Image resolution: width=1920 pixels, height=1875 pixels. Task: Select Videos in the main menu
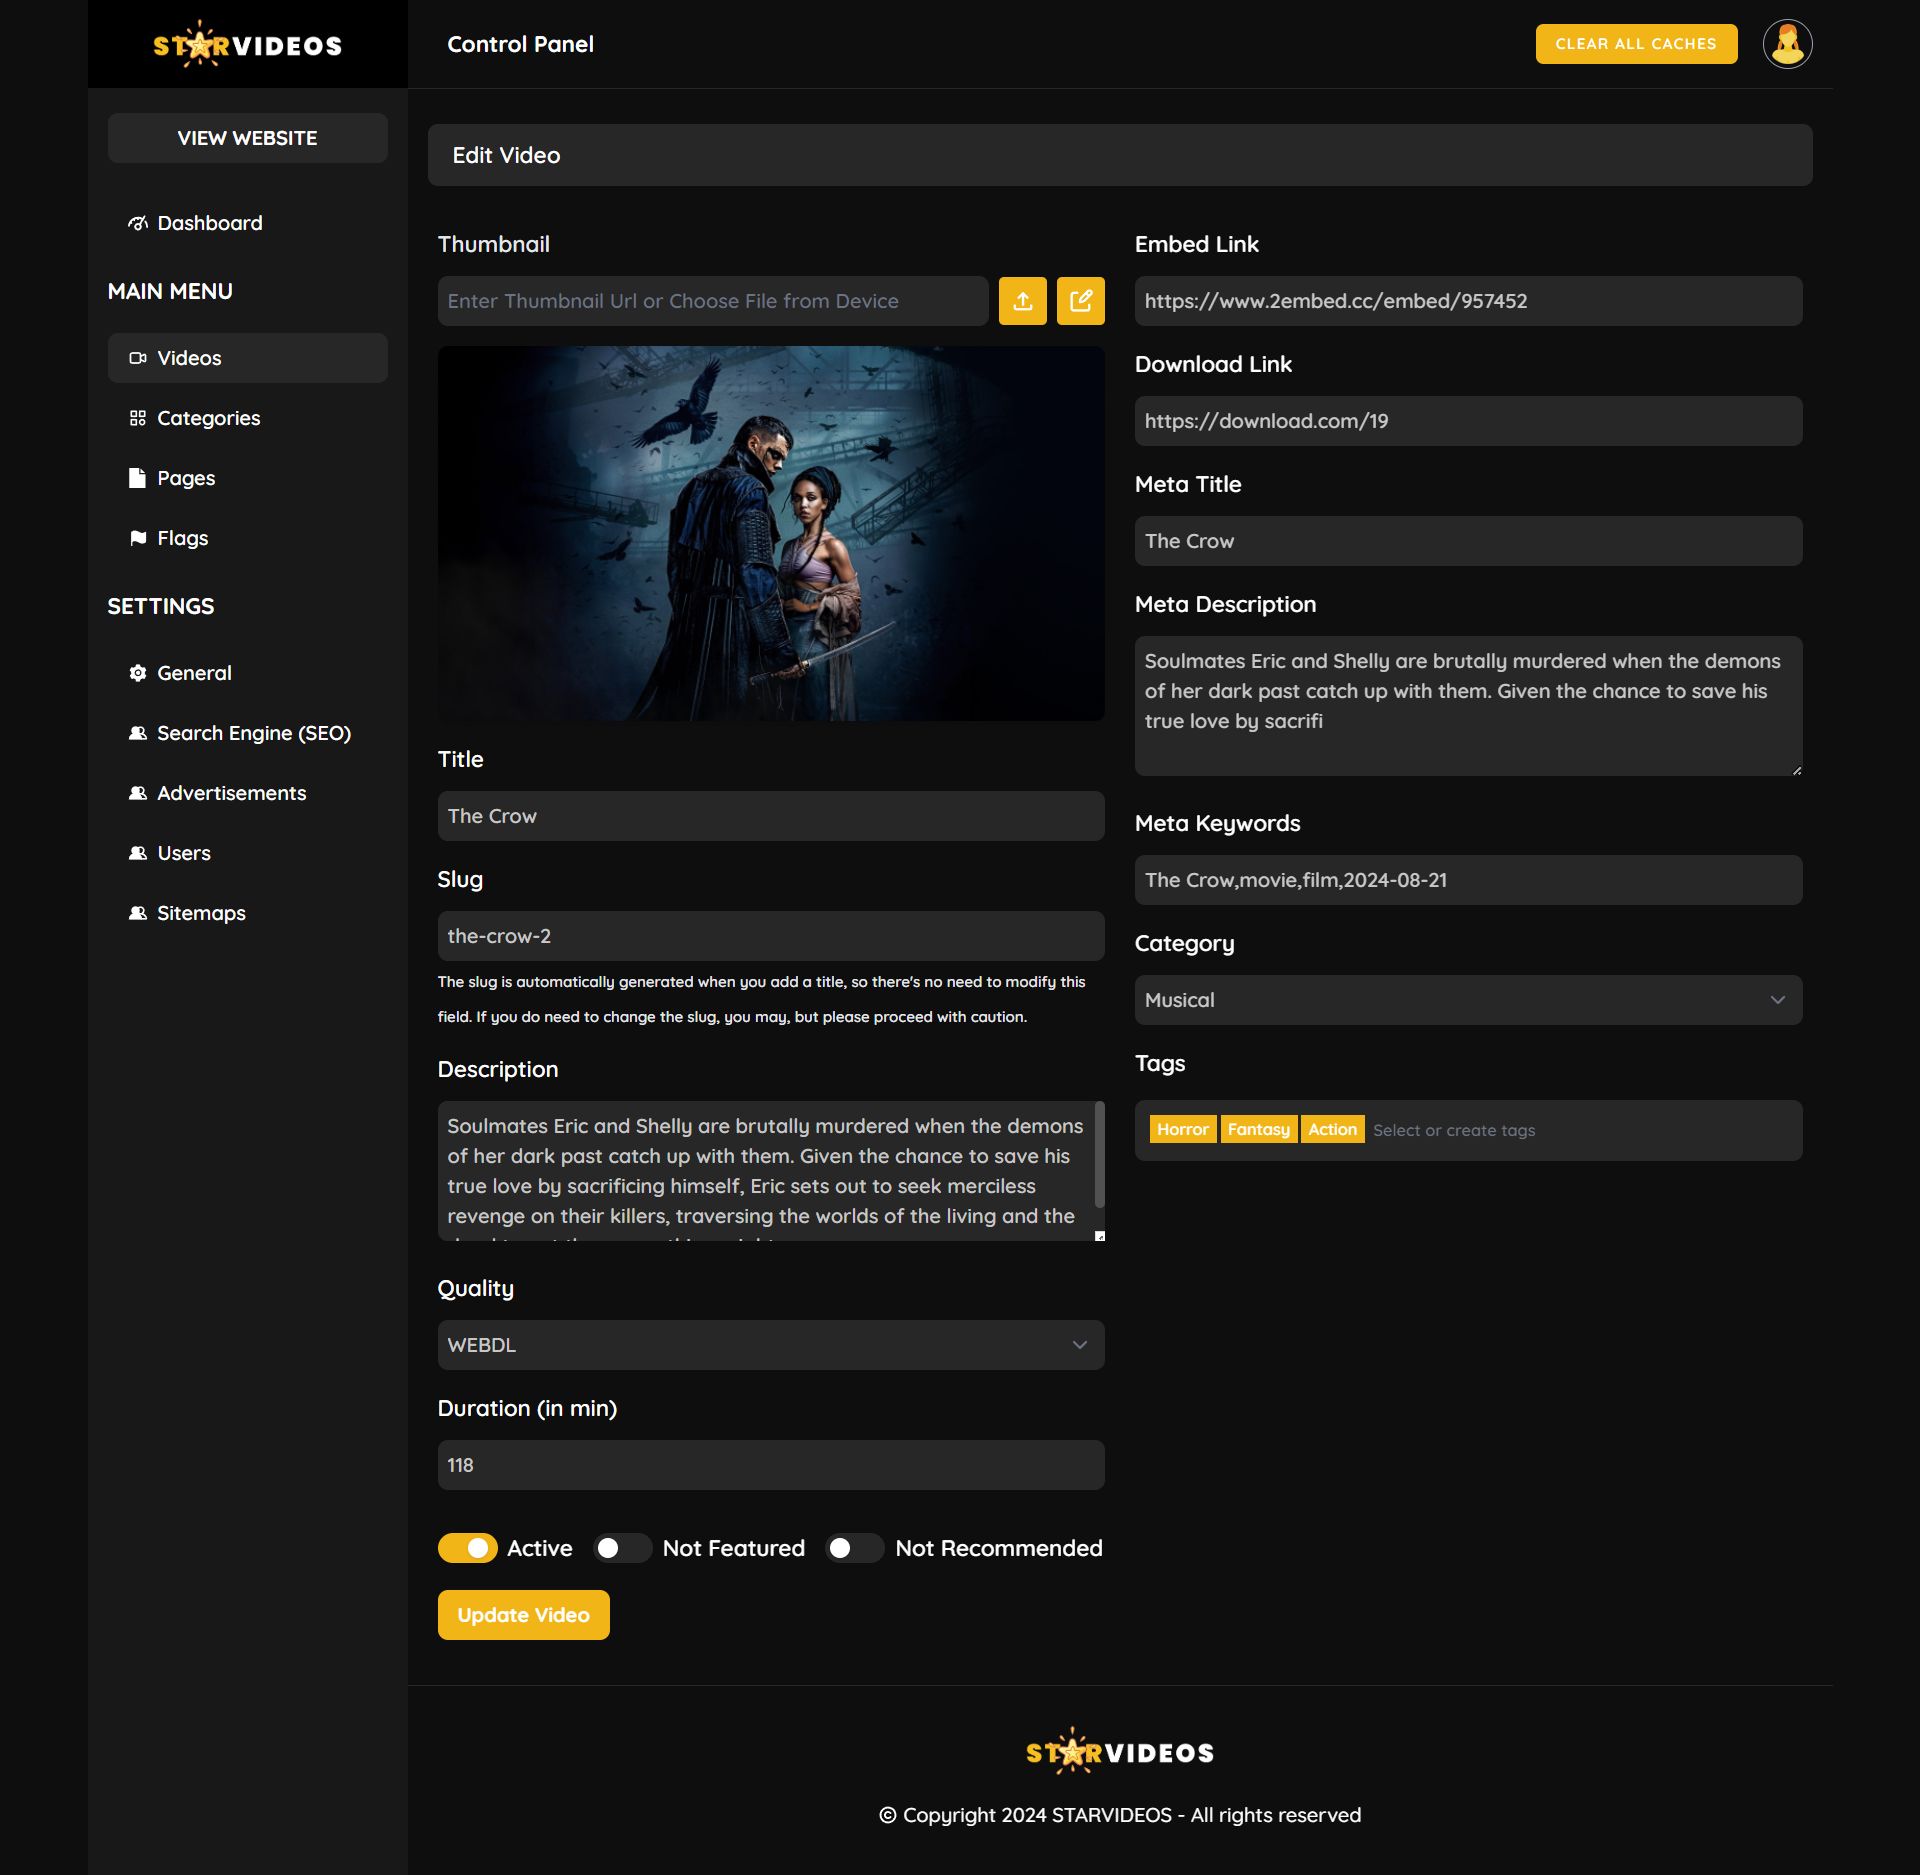click(x=248, y=358)
